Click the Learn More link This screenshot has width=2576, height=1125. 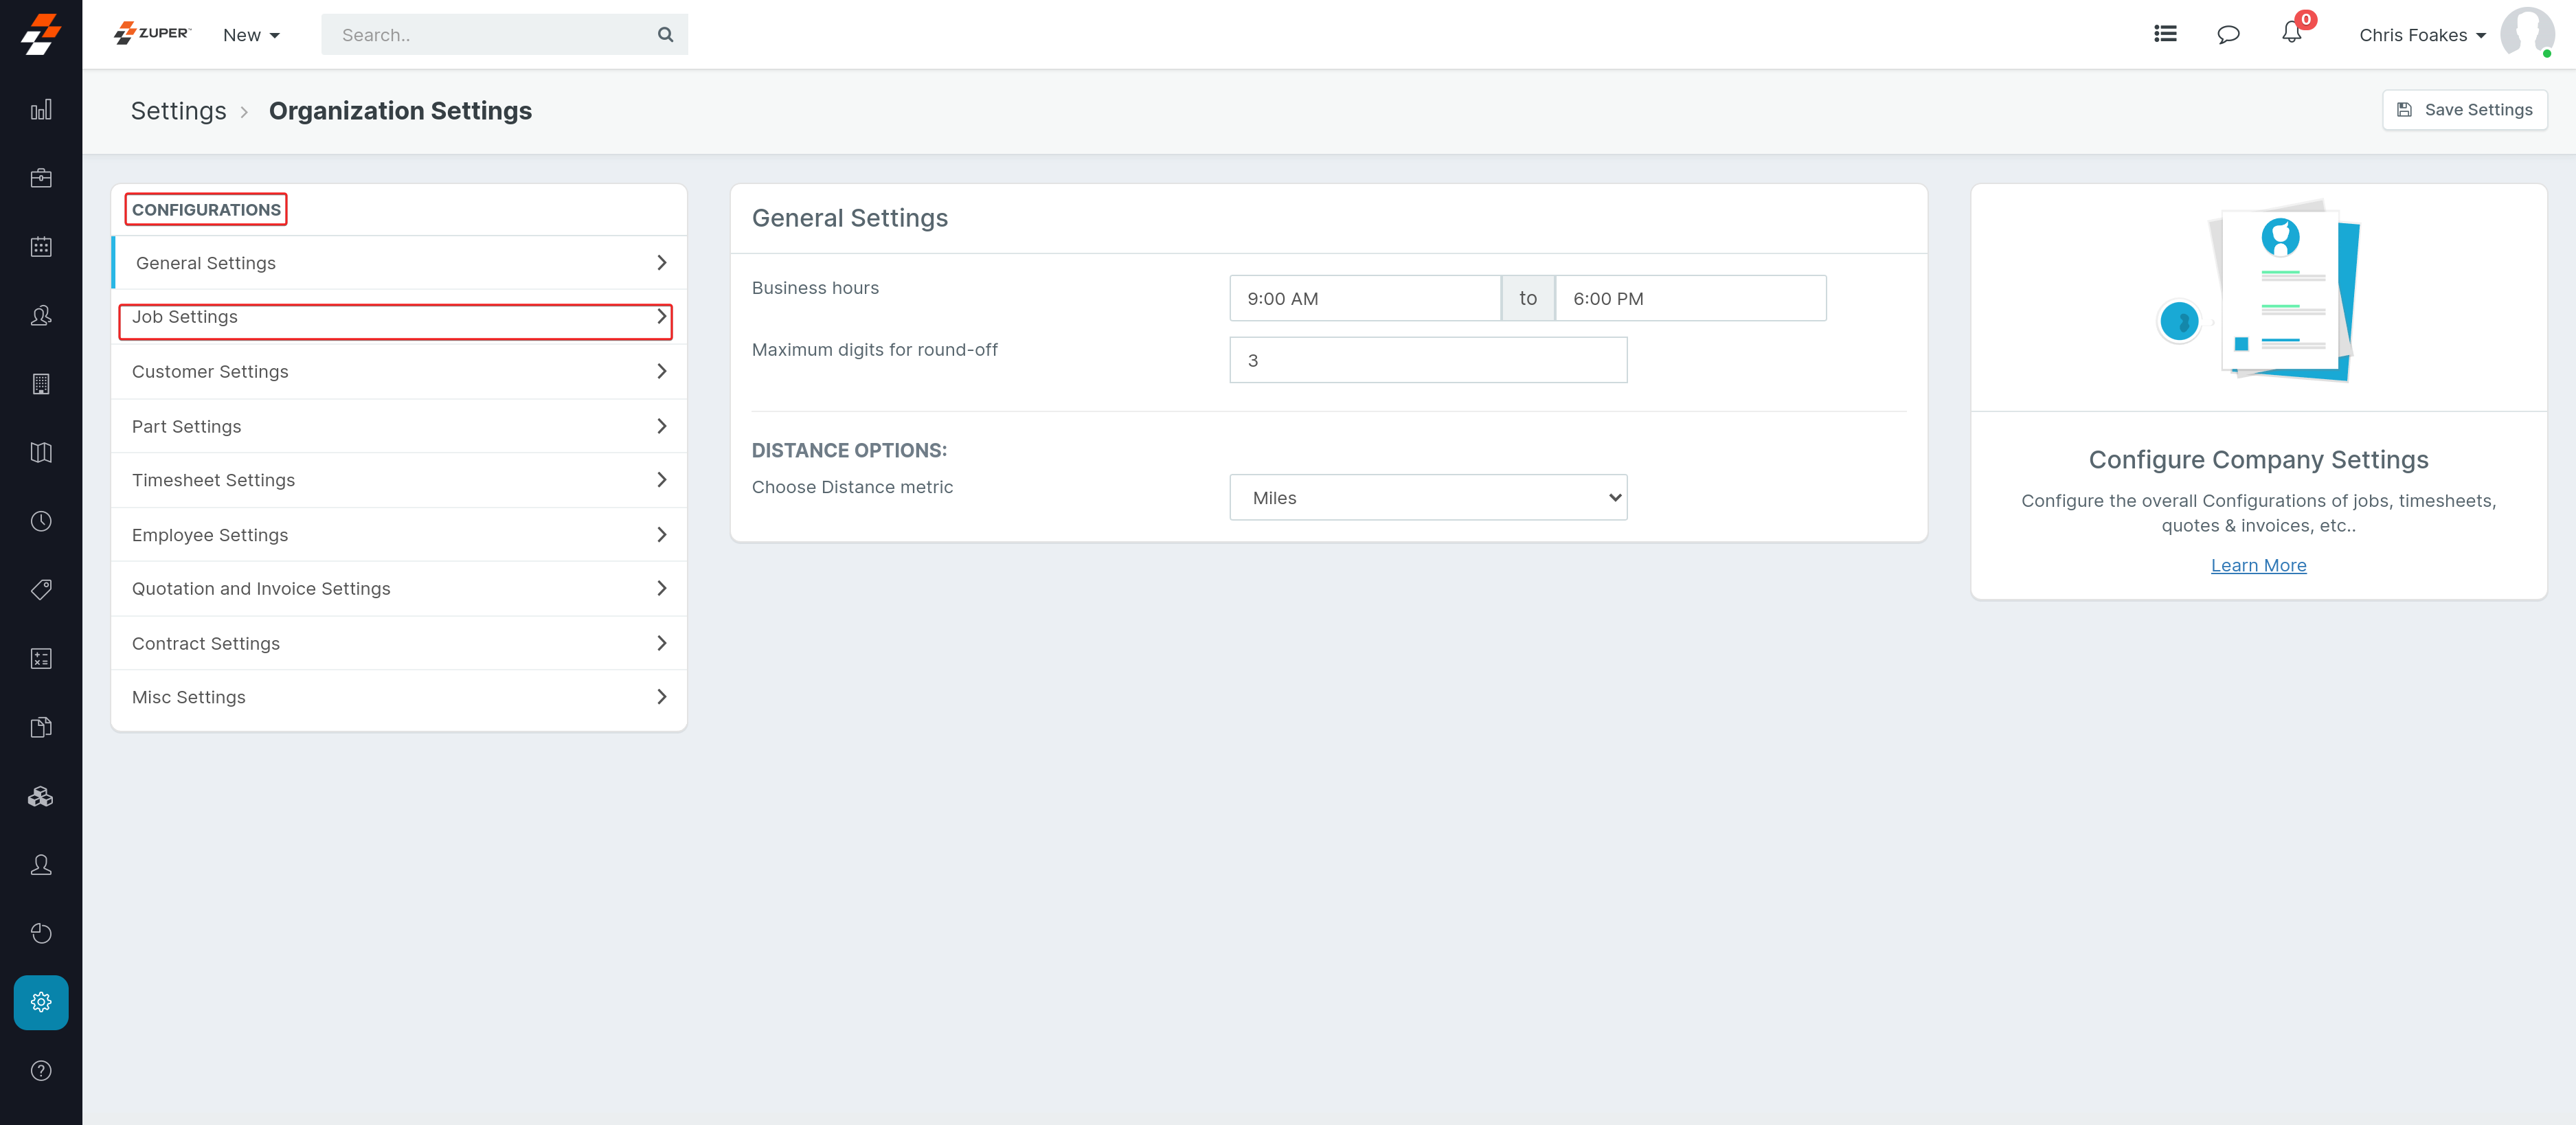click(2258, 565)
